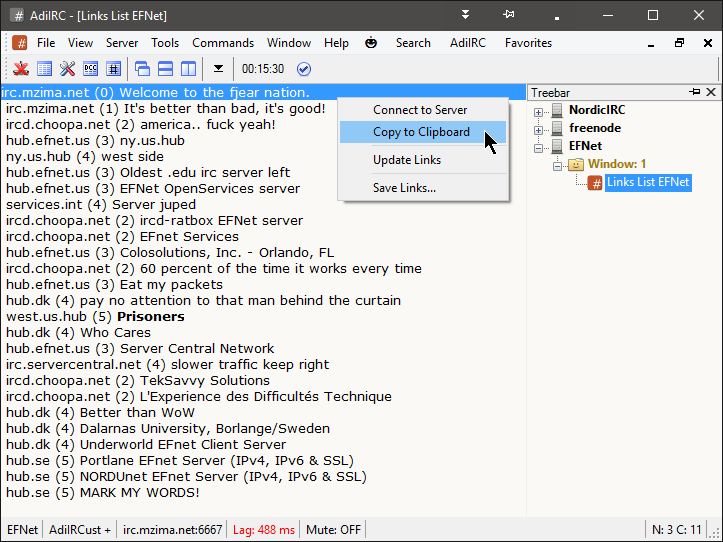Viewport: 723px width, 542px height.
Task: Click 'Lag: 488 ms' in status bar
Action: 263,530
